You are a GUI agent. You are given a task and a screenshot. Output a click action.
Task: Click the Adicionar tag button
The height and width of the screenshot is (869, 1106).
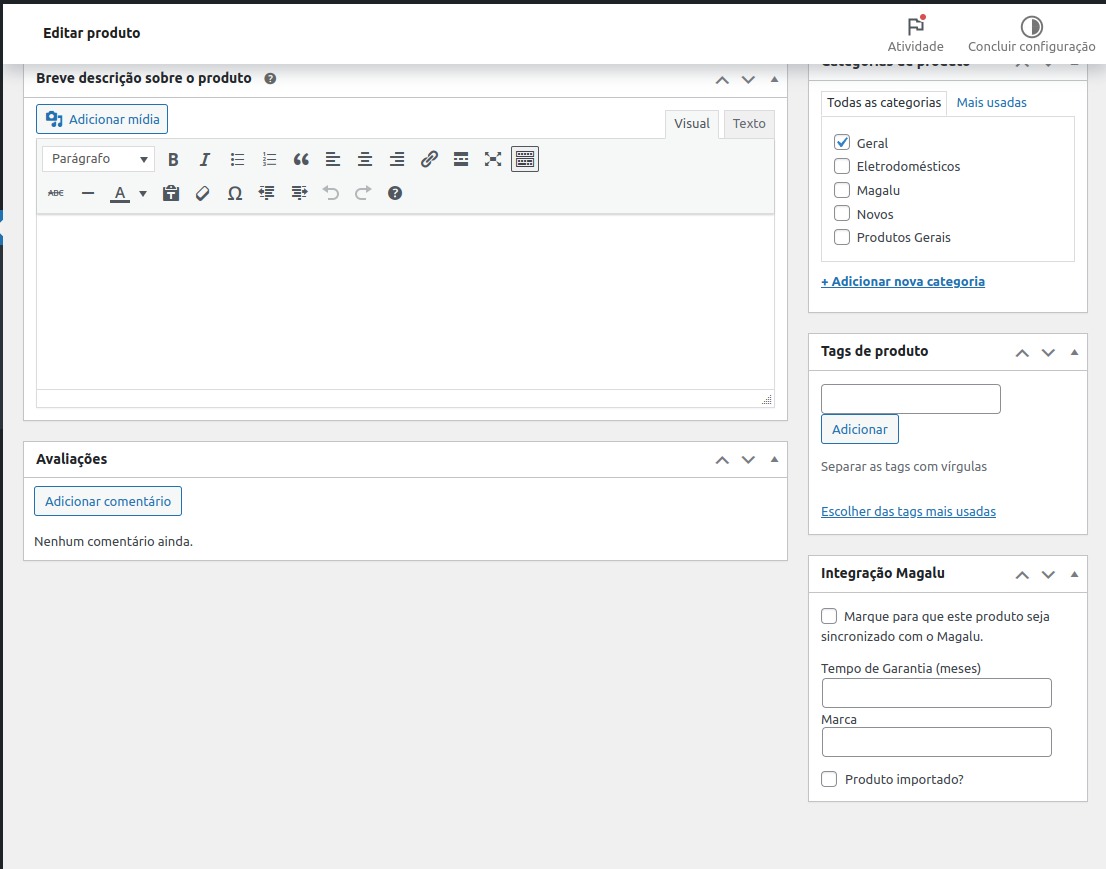[x=860, y=429]
